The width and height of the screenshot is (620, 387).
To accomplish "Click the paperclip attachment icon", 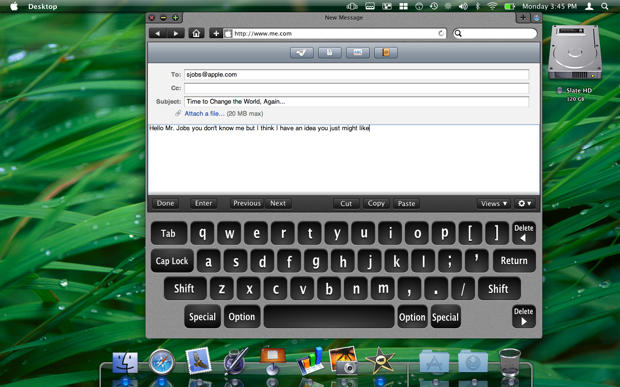I will tap(178, 113).
